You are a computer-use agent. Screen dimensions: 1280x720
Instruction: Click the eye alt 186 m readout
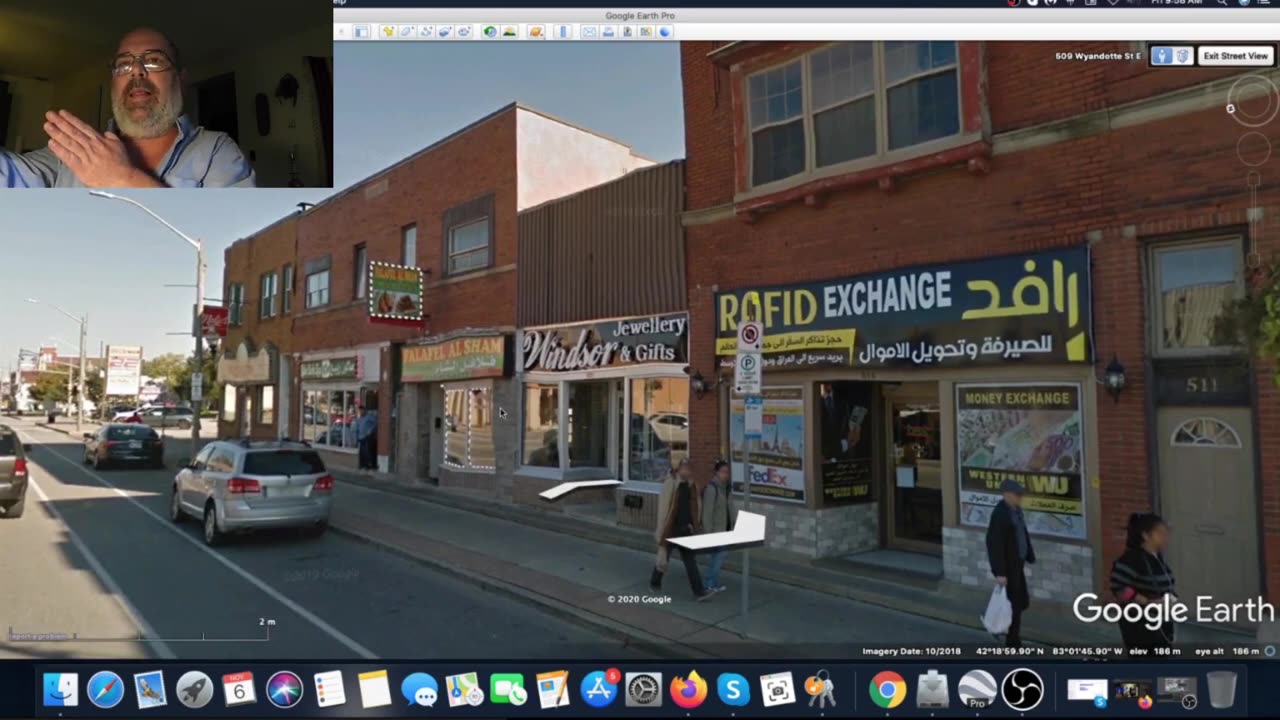pyautogui.click(x=1228, y=651)
